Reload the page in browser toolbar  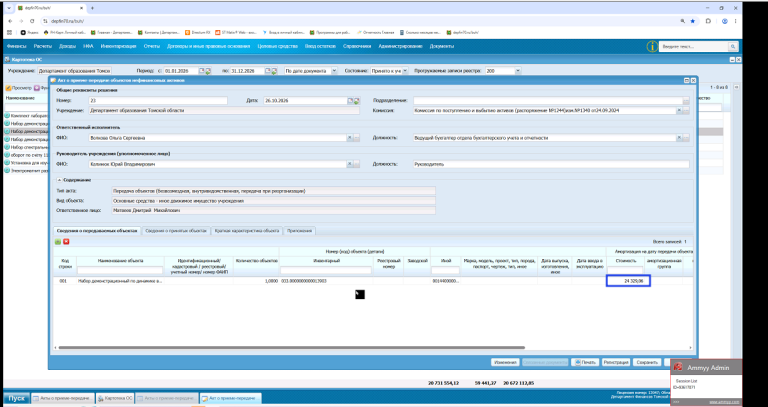[32, 21]
